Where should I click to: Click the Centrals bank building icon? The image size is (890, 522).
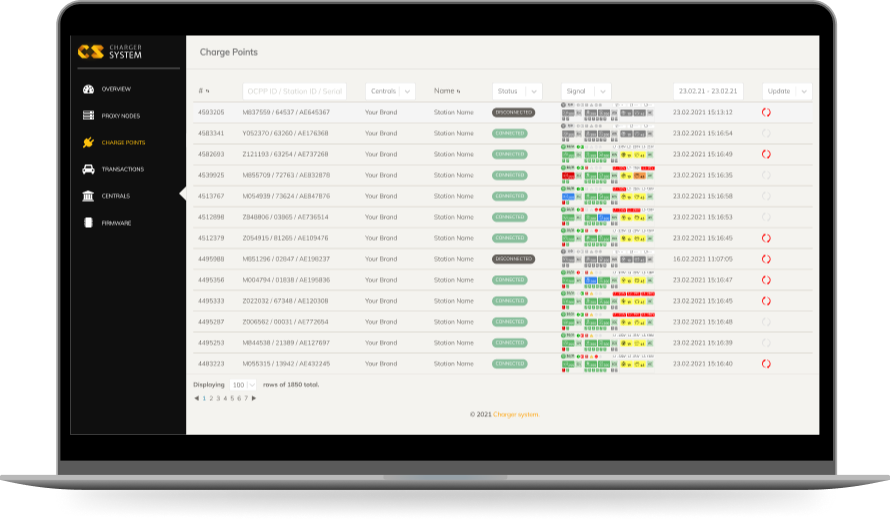pyautogui.click(x=88, y=196)
